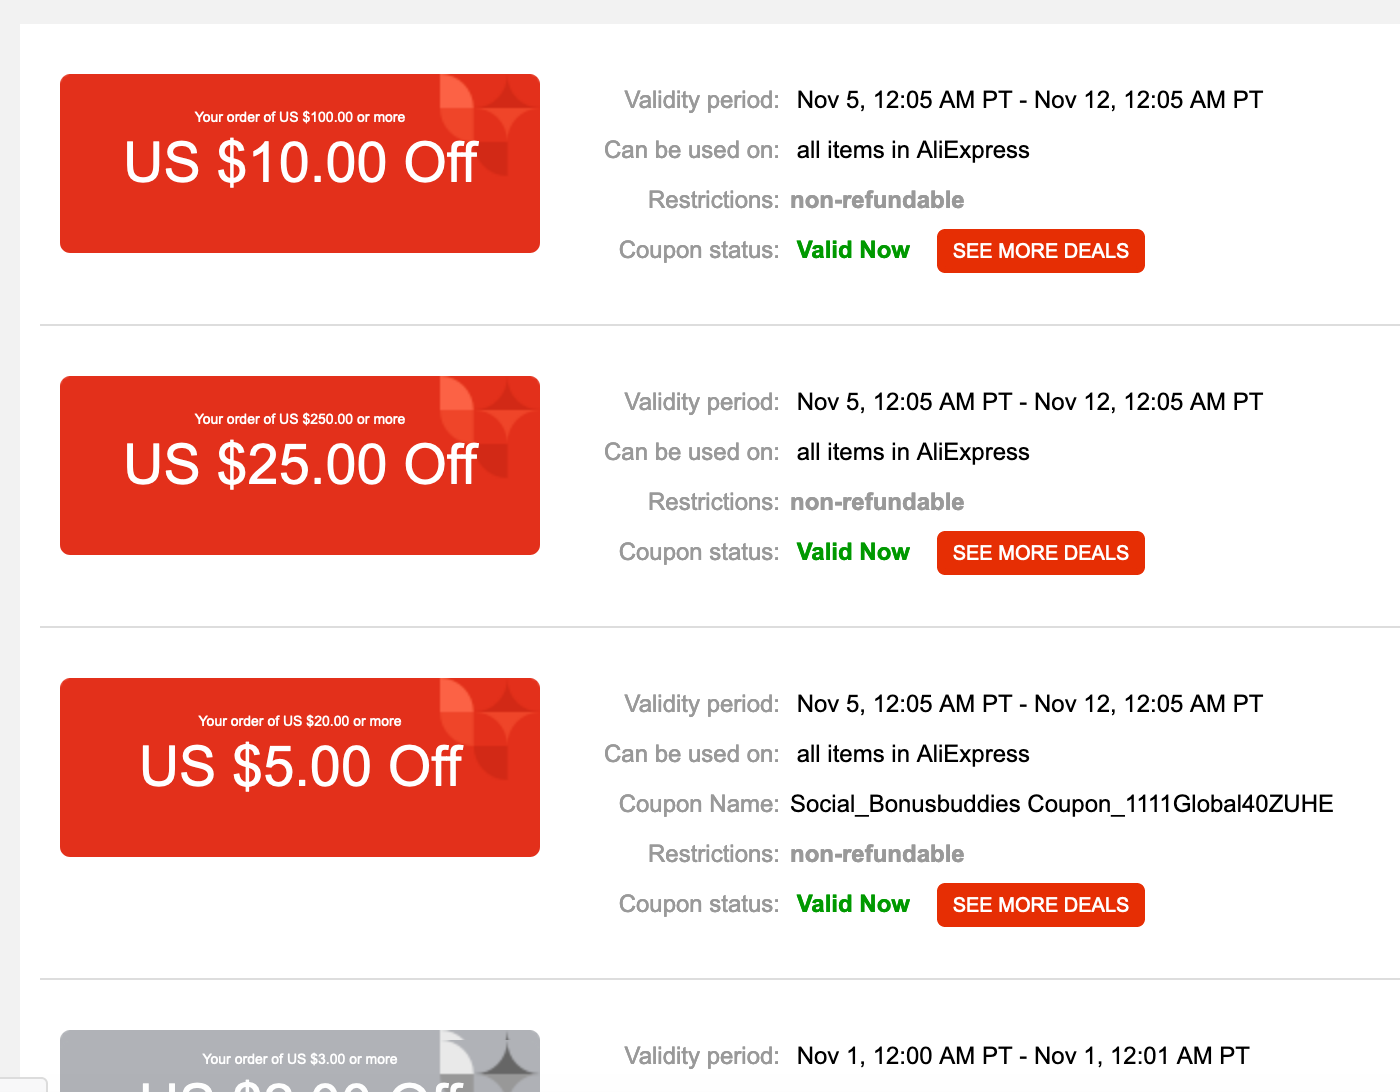Click the gray star icon on expired coupon
The image size is (1400, 1092).
coord(508,1062)
